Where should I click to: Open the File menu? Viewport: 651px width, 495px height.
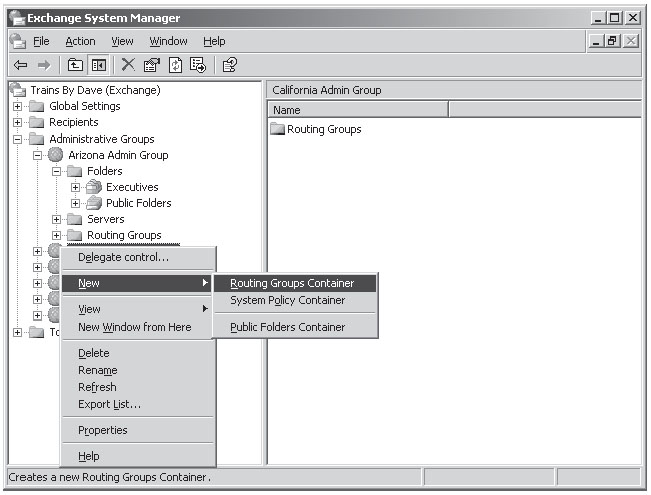point(41,41)
